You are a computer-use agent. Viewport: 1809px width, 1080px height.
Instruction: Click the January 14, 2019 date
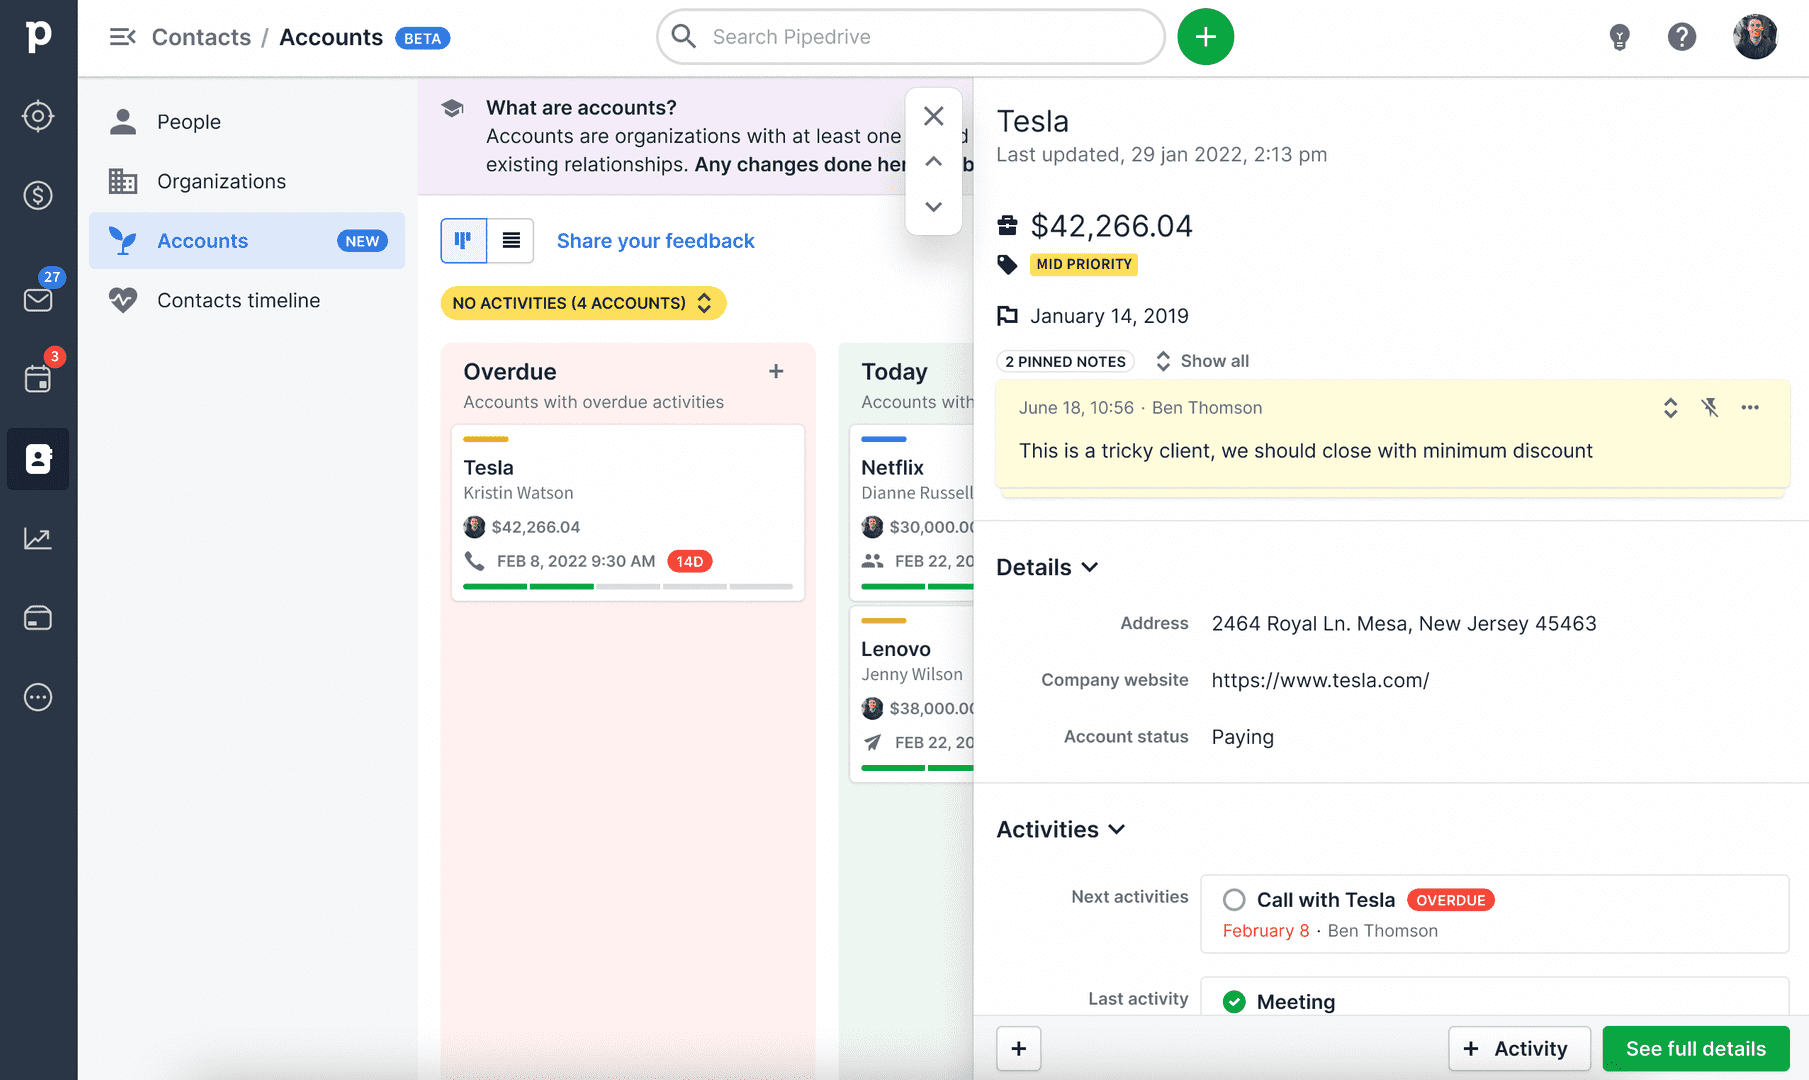[1109, 316]
